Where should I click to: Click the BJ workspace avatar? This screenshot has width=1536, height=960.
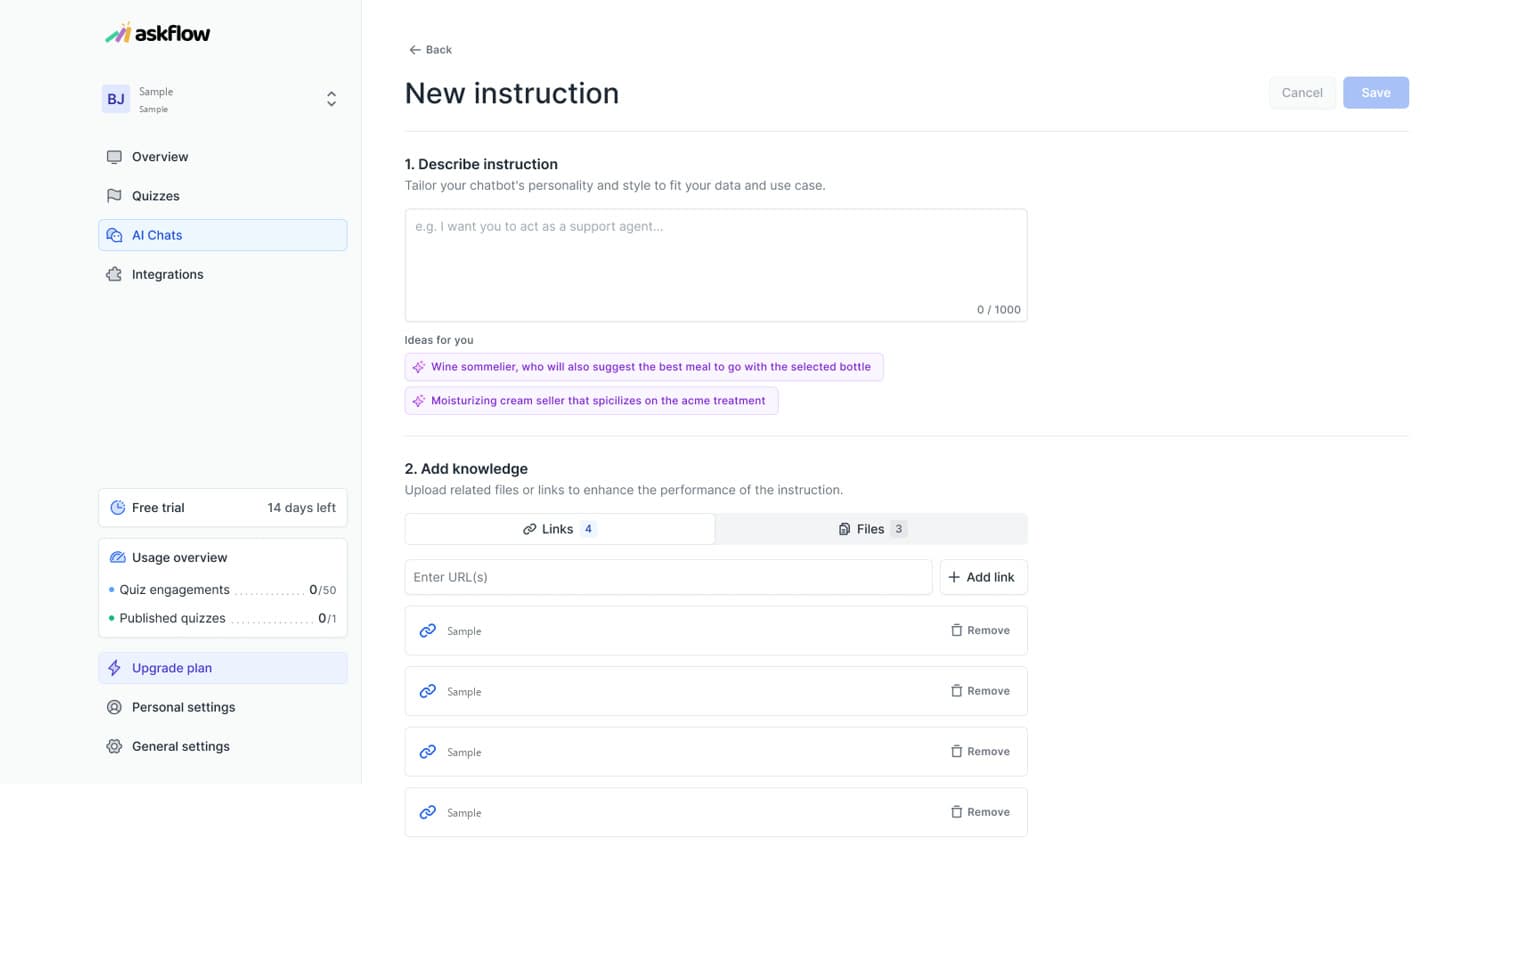[x=116, y=99]
